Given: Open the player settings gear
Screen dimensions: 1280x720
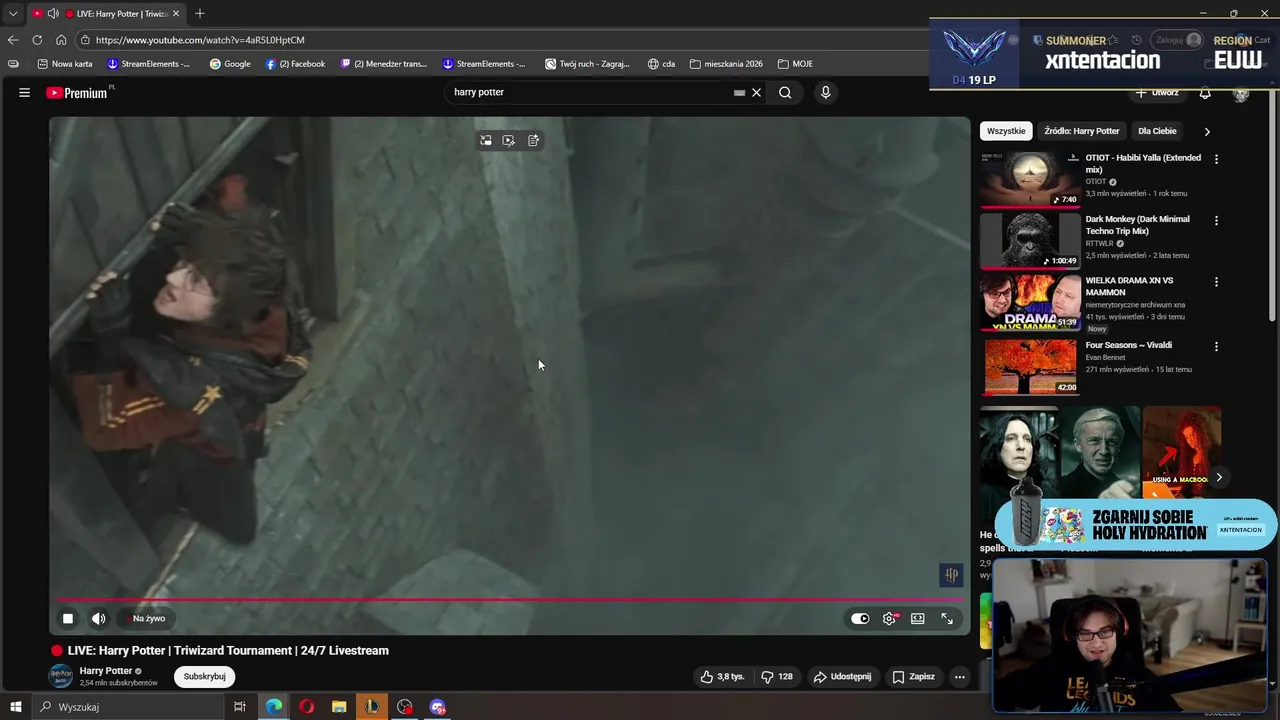Looking at the screenshot, I should [x=889, y=618].
